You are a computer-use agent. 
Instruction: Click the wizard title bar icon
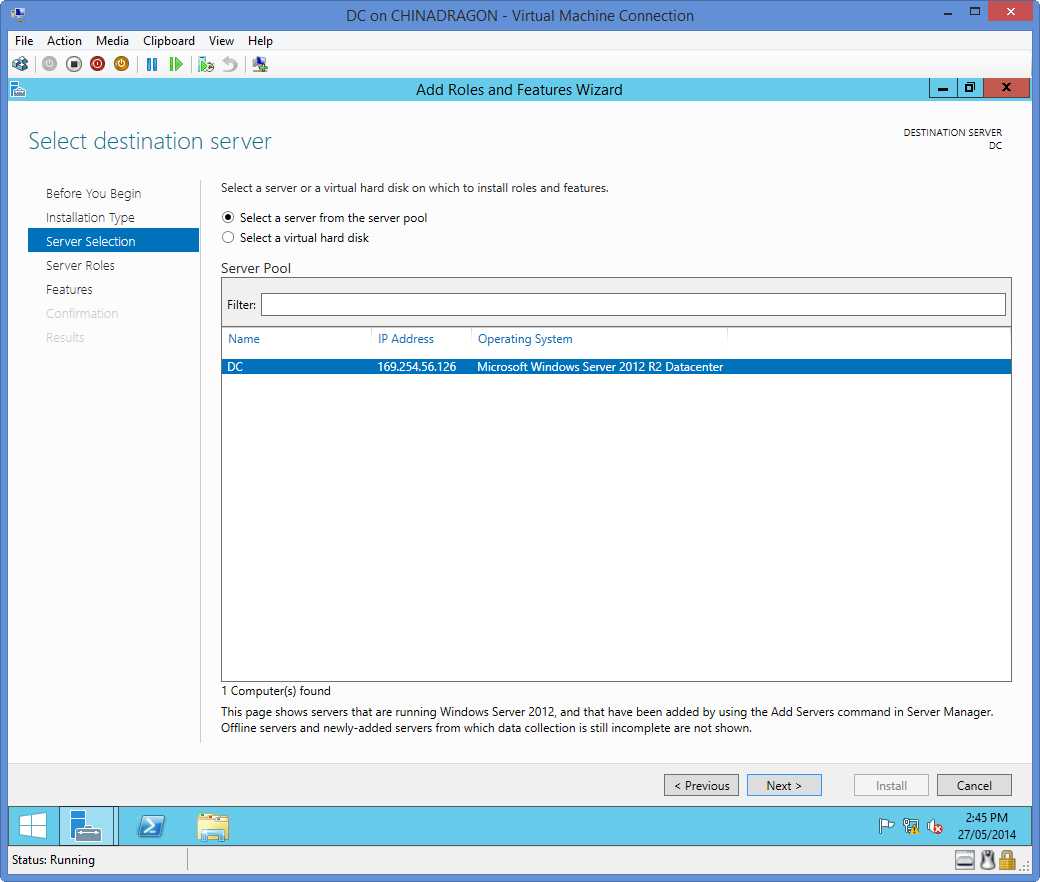click(x=18, y=90)
